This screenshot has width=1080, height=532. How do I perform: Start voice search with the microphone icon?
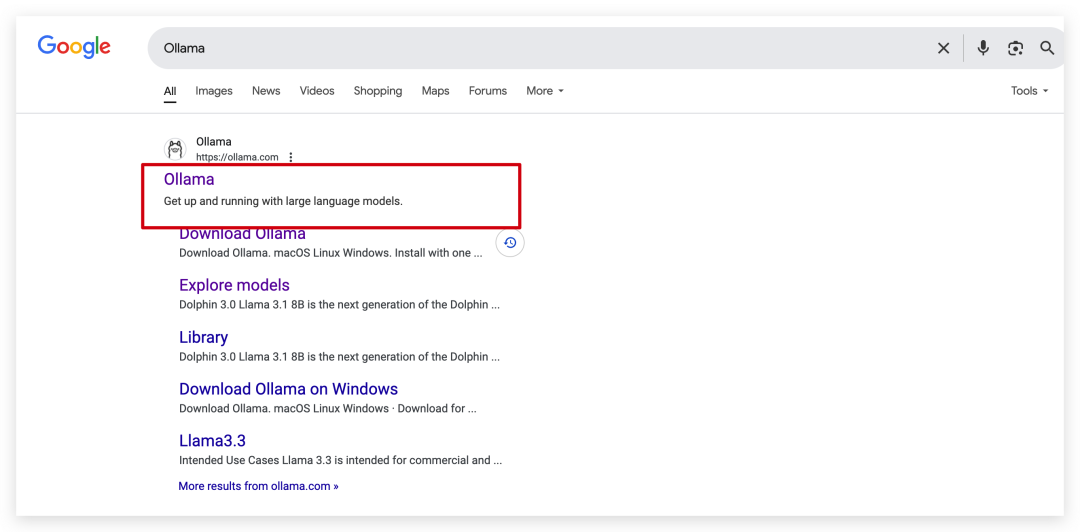click(983, 48)
